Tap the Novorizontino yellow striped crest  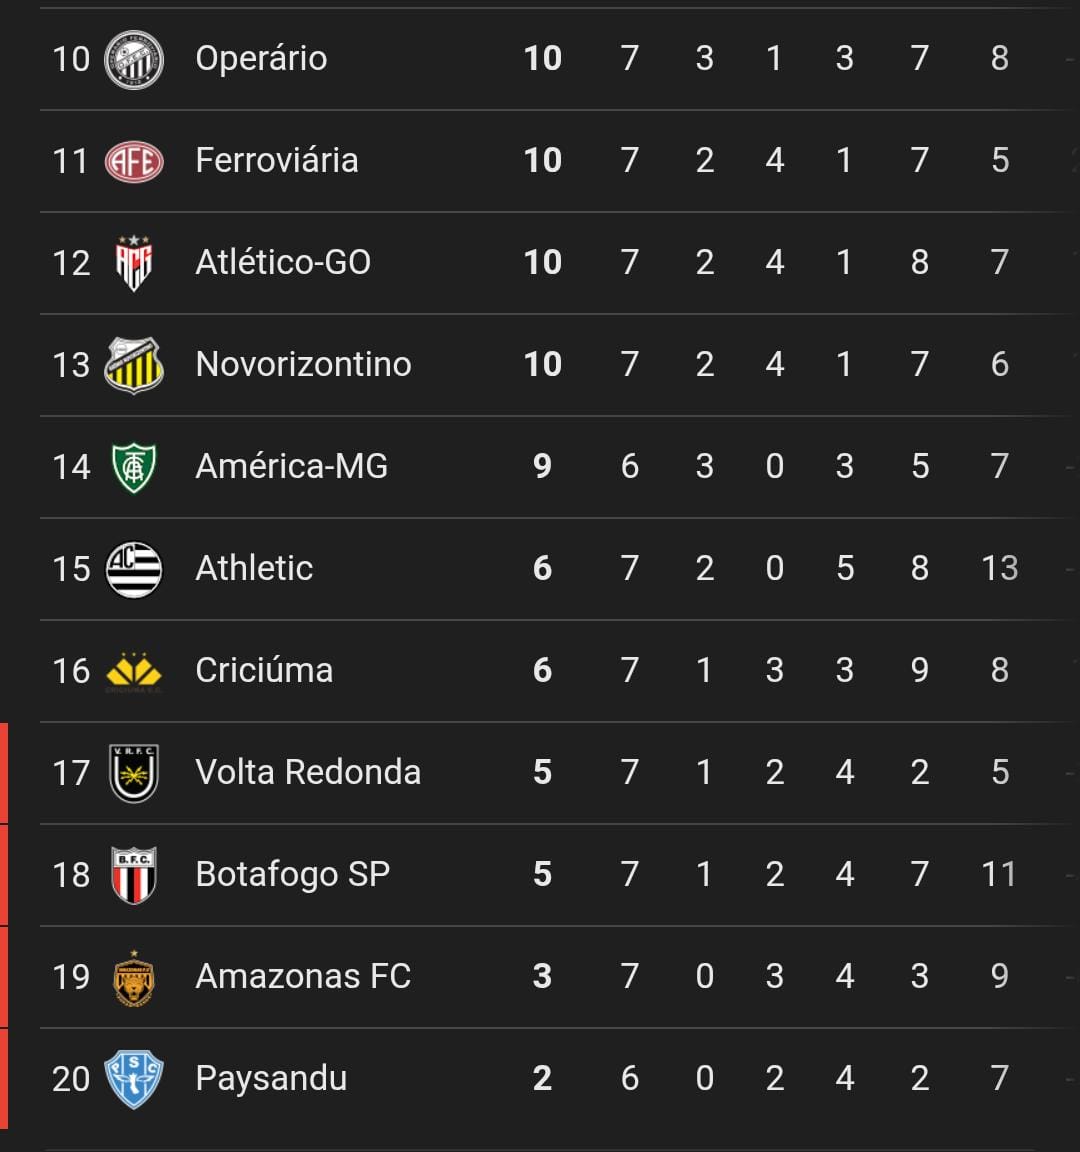tap(134, 365)
